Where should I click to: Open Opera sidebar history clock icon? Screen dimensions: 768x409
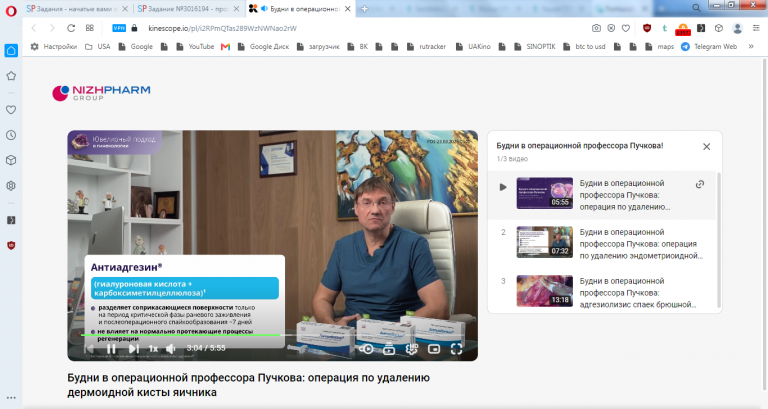click(11, 135)
